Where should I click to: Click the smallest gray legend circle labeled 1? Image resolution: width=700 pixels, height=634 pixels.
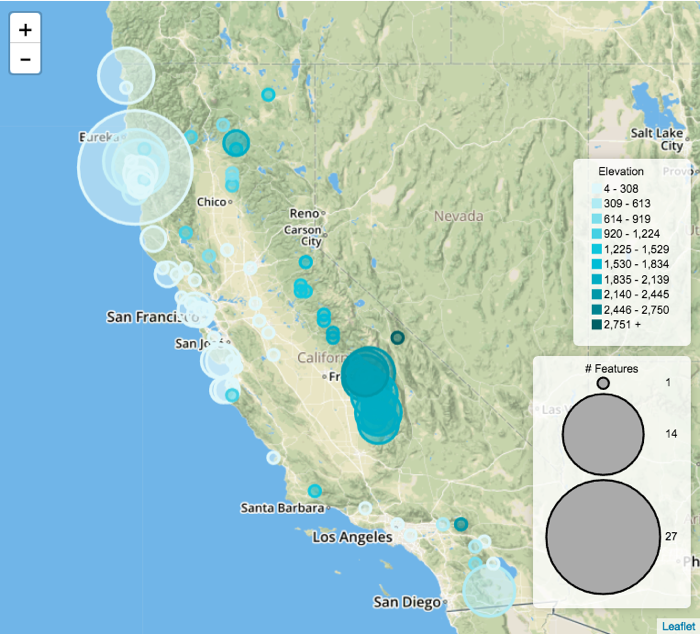603,383
